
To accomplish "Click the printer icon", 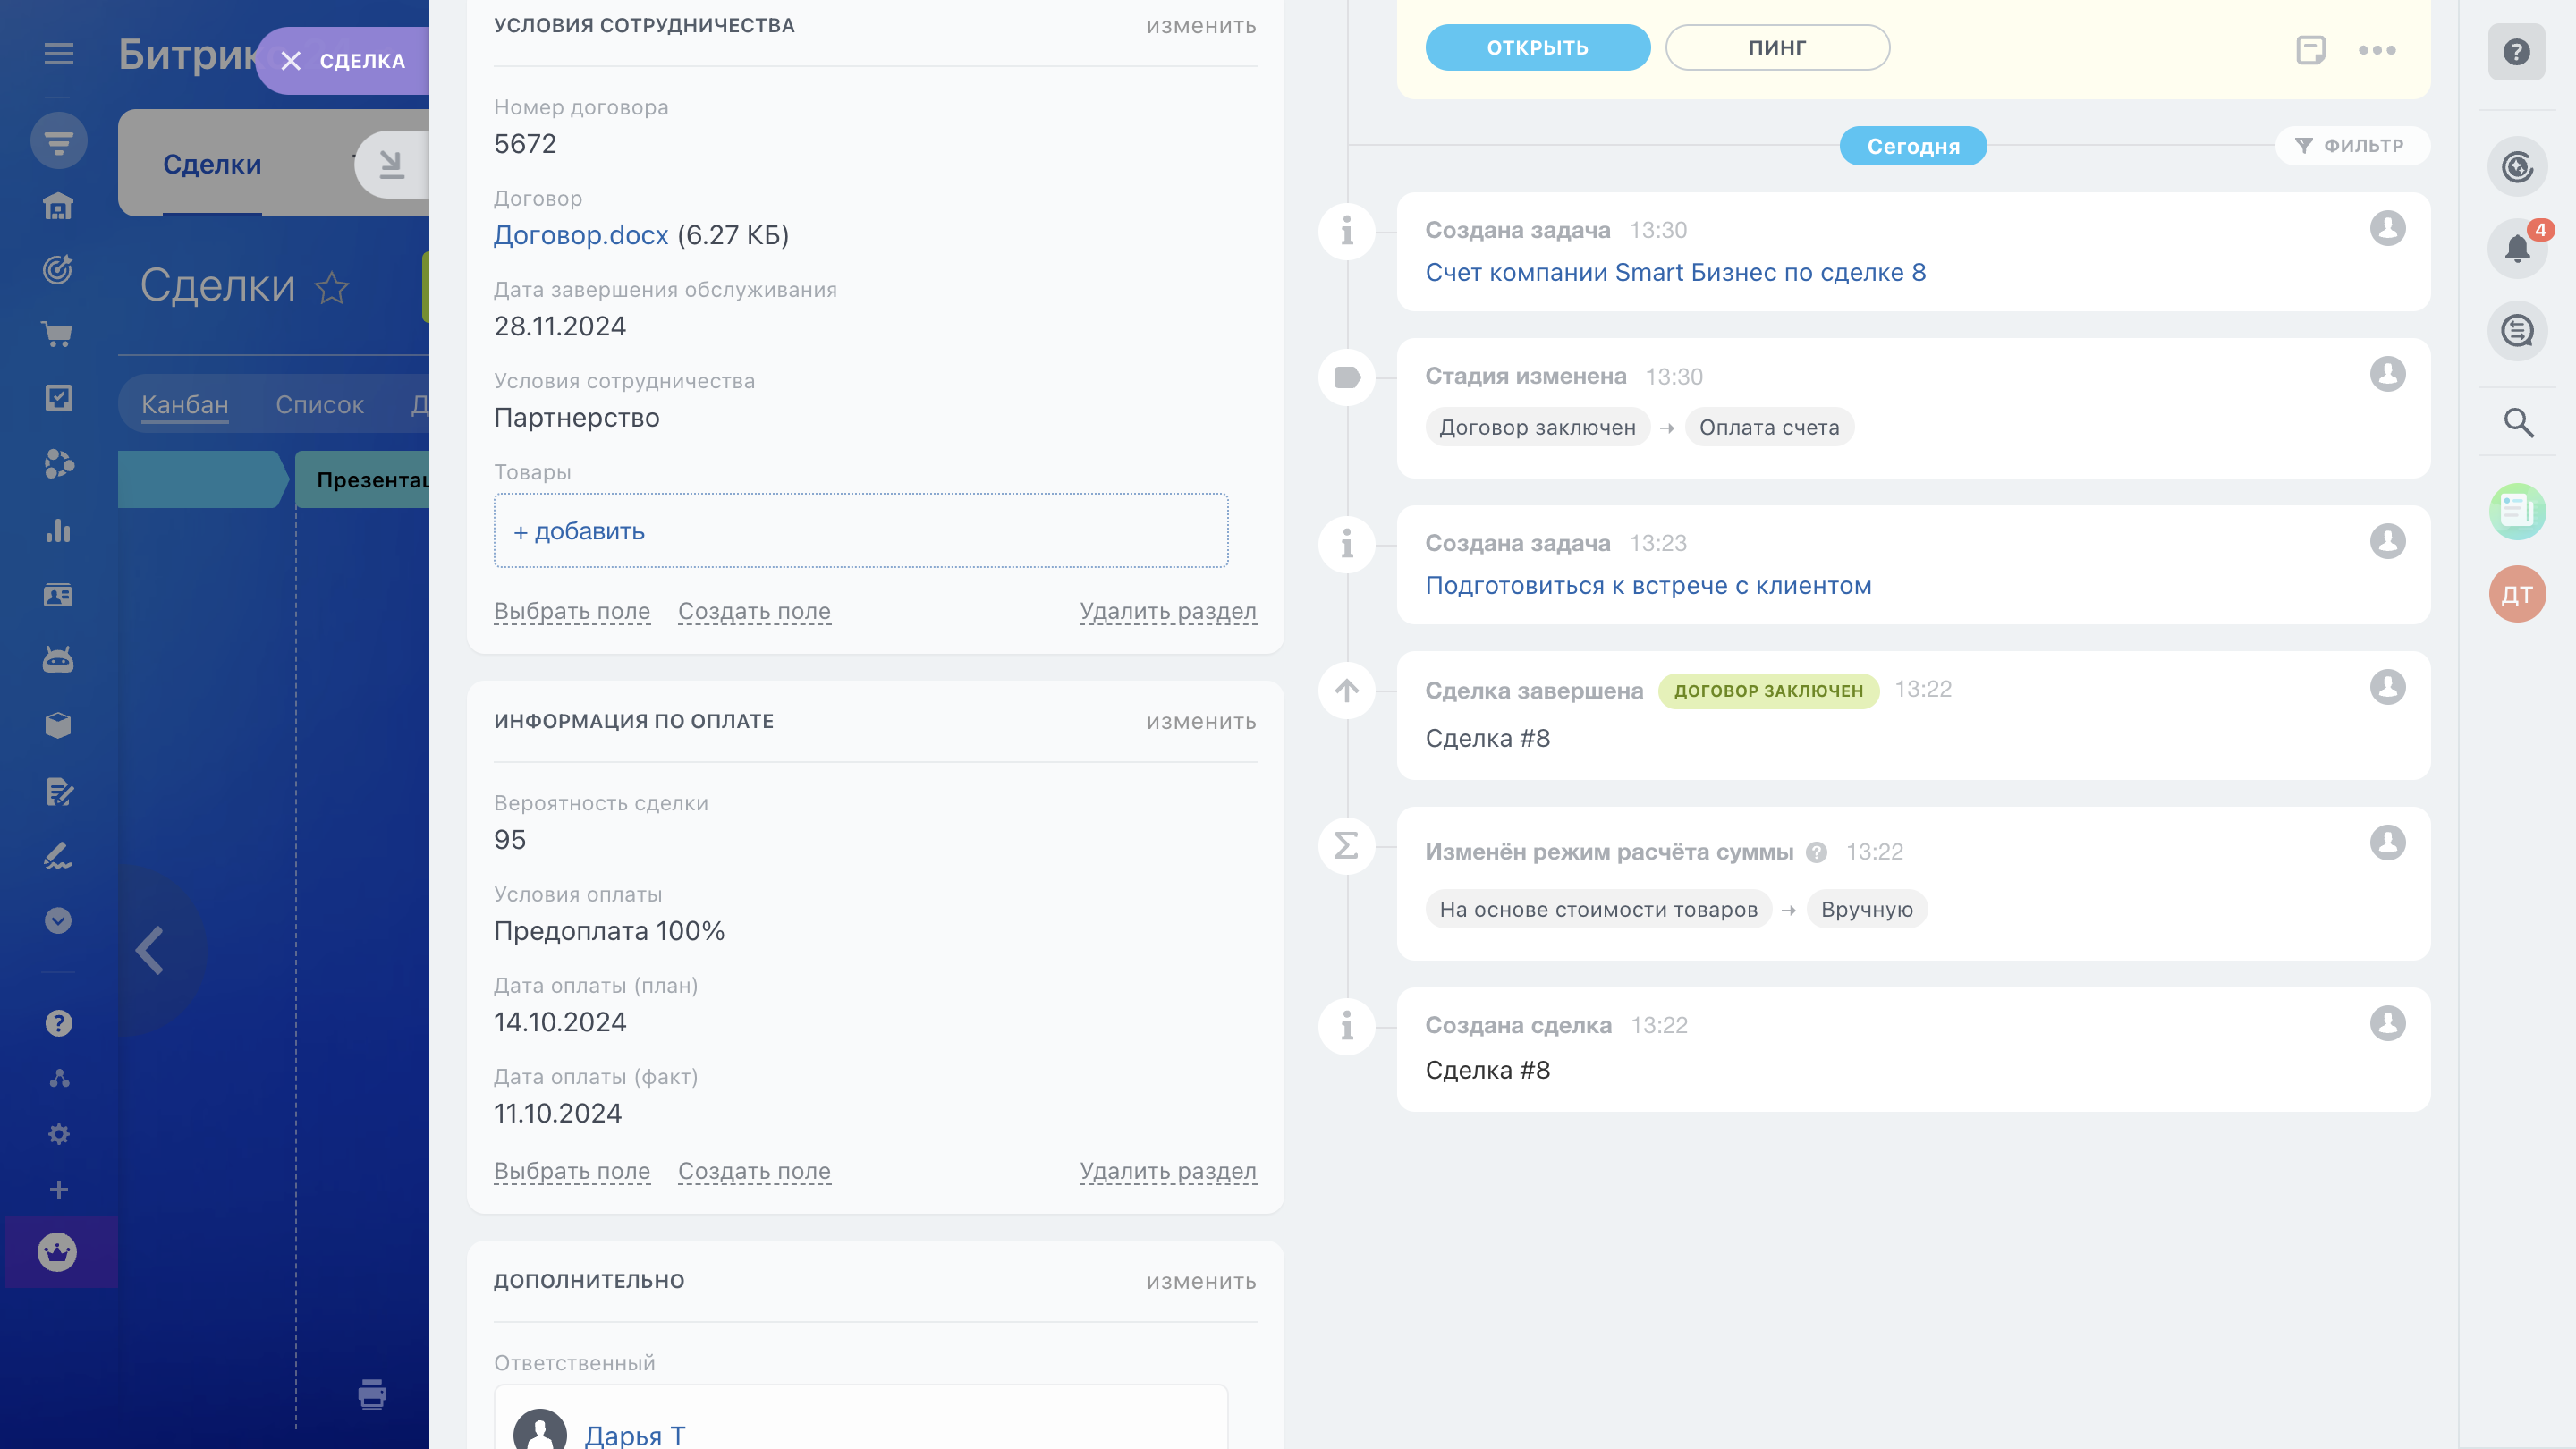I will click(x=372, y=1393).
